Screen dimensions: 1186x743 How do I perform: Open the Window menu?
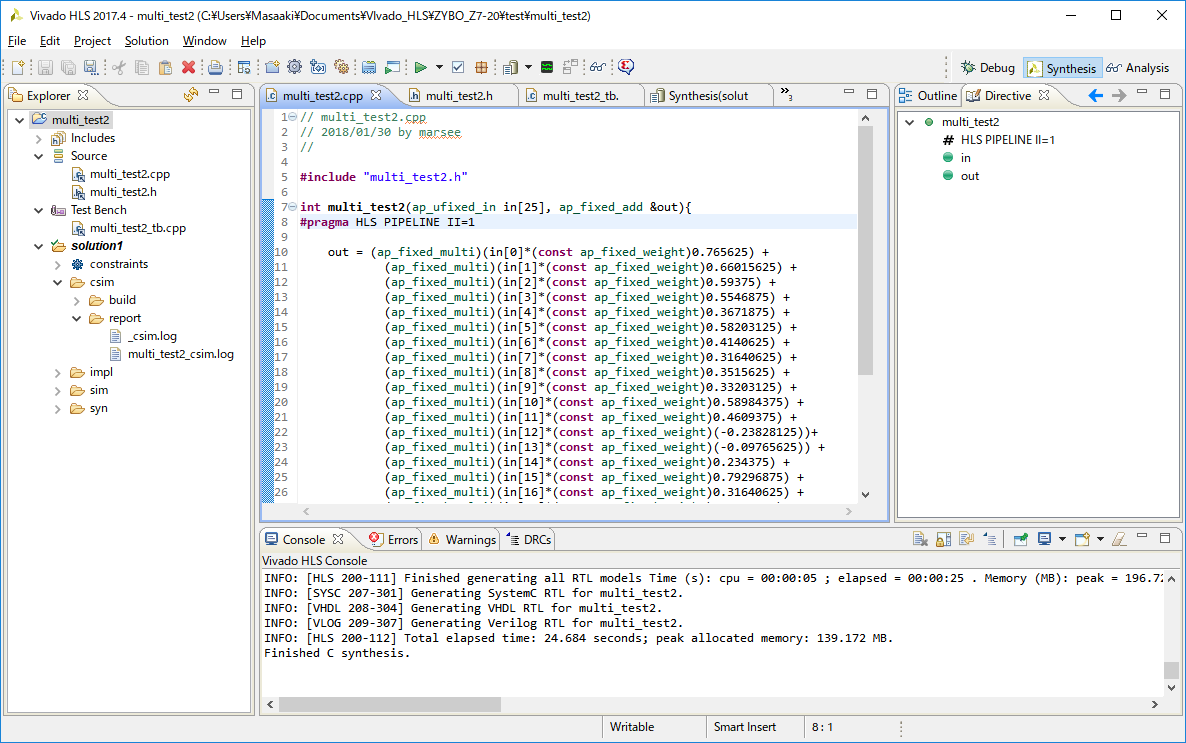[204, 41]
